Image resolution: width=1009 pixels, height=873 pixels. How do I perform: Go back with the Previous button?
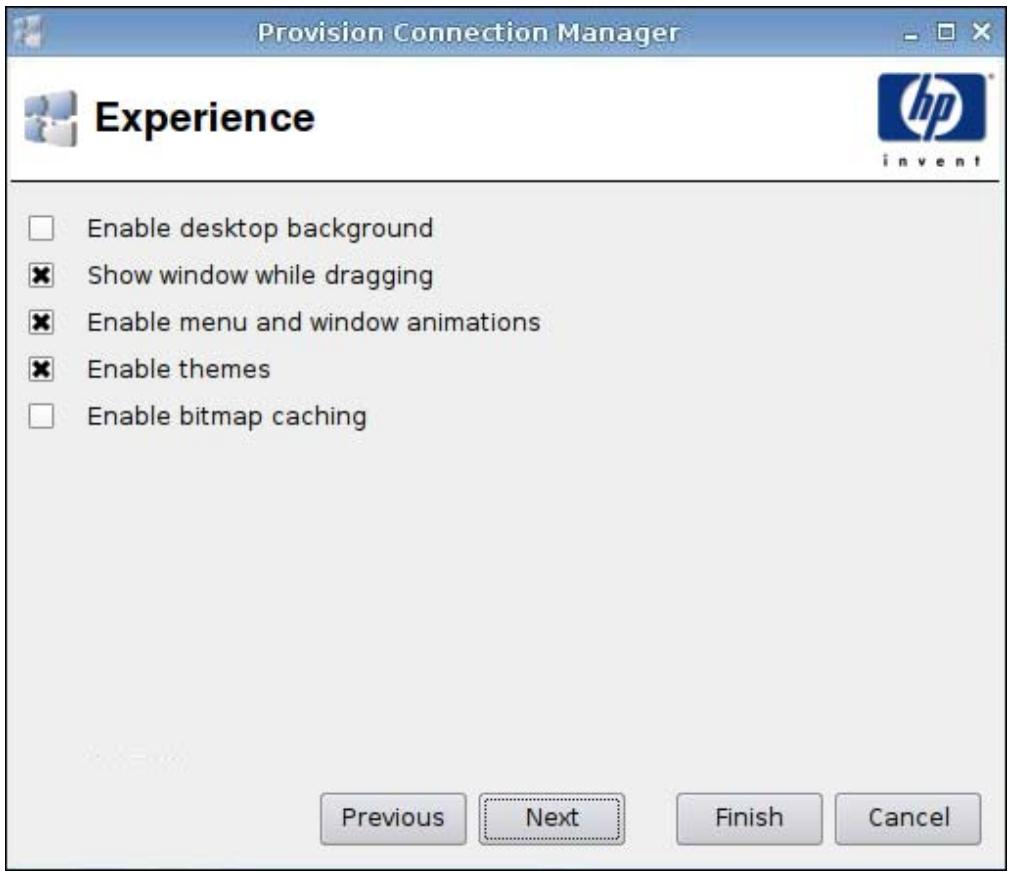tap(393, 818)
